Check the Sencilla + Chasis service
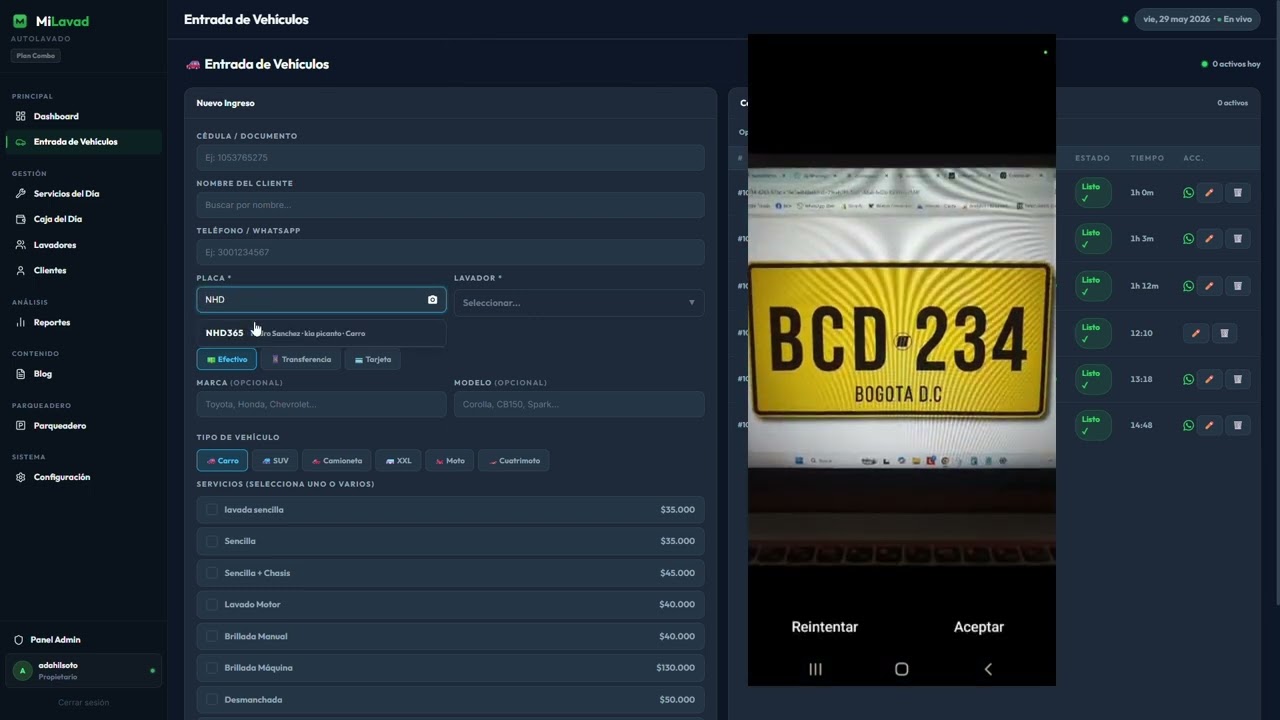Image resolution: width=1280 pixels, height=720 pixels. 212,573
